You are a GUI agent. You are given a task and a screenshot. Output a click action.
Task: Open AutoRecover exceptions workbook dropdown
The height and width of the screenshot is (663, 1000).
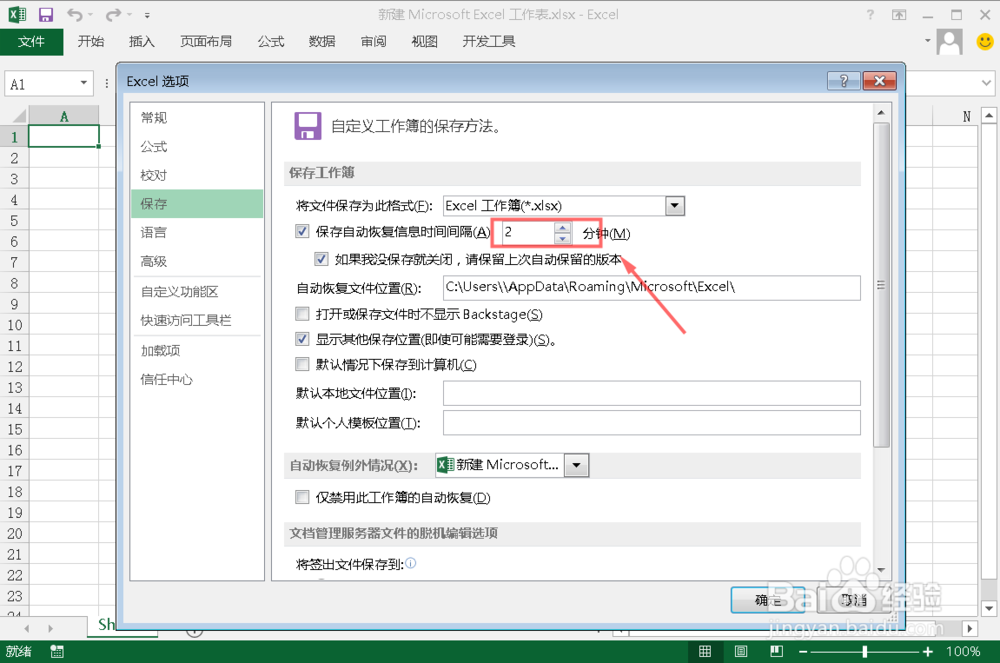(x=577, y=465)
